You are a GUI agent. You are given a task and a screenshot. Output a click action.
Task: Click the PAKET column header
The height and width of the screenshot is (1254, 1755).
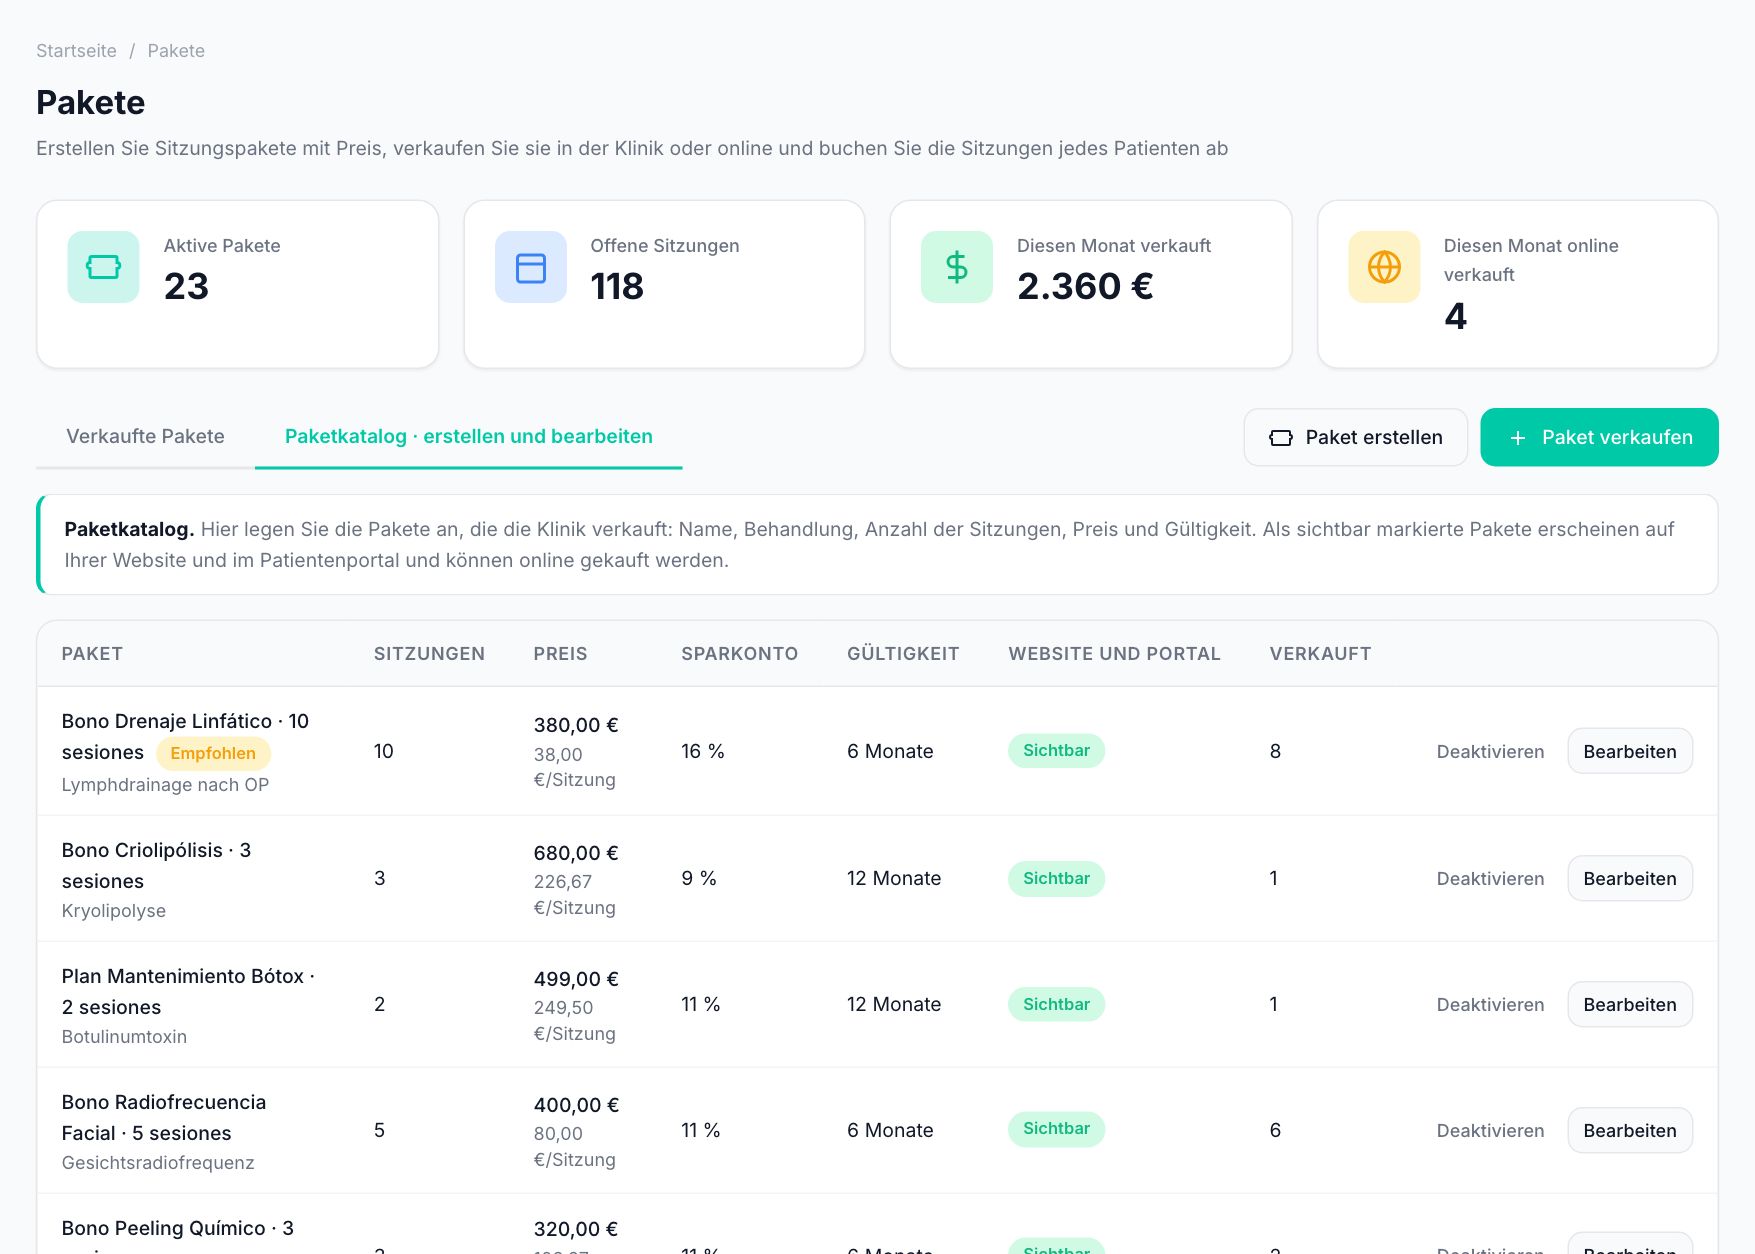click(92, 653)
